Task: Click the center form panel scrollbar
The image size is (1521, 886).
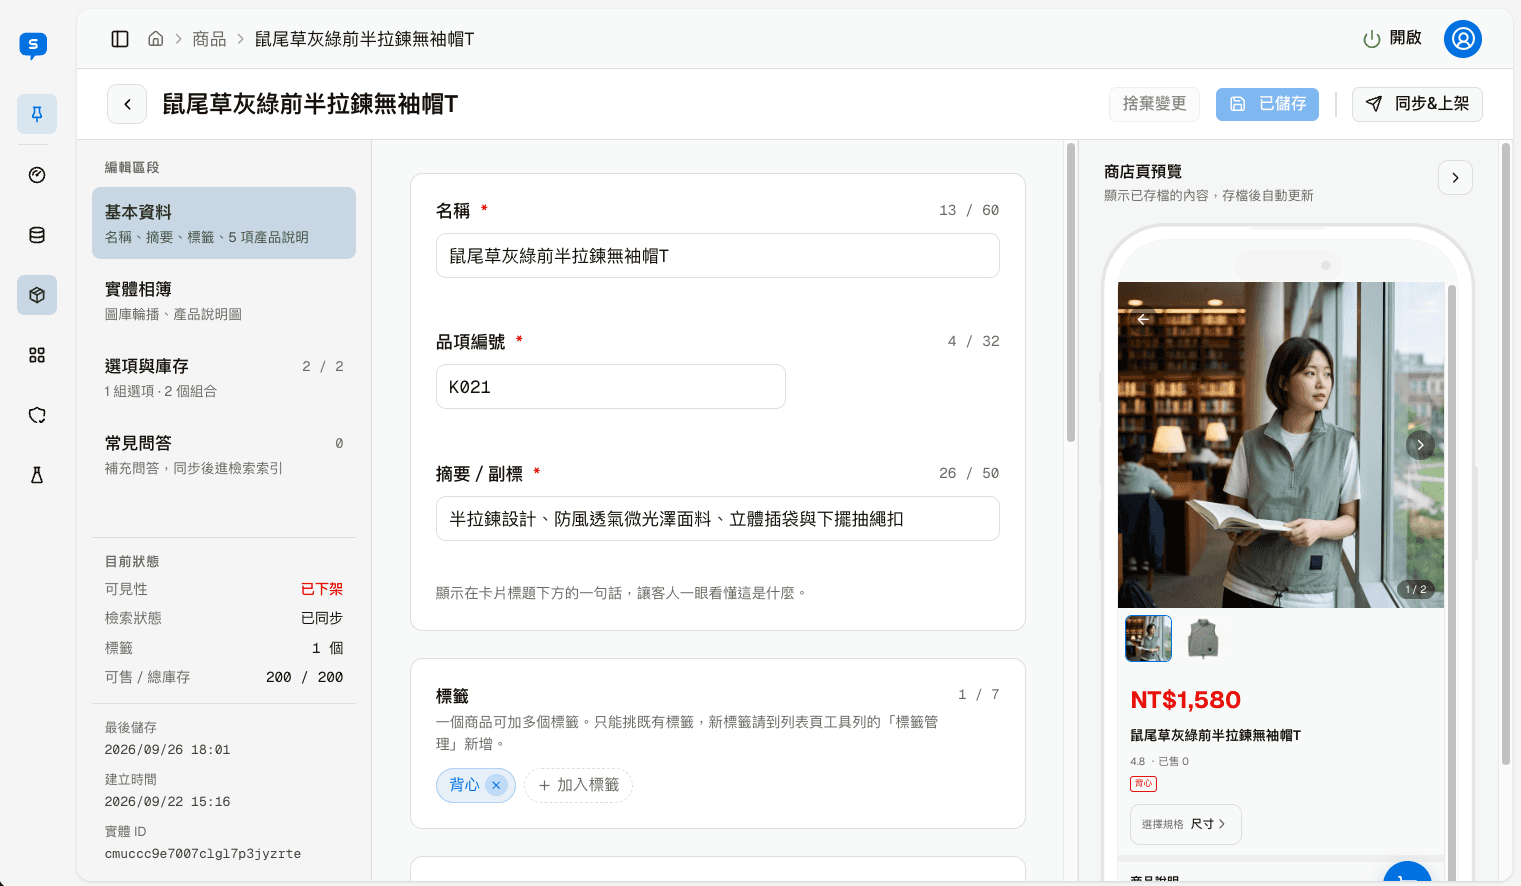Action: coord(1071,293)
